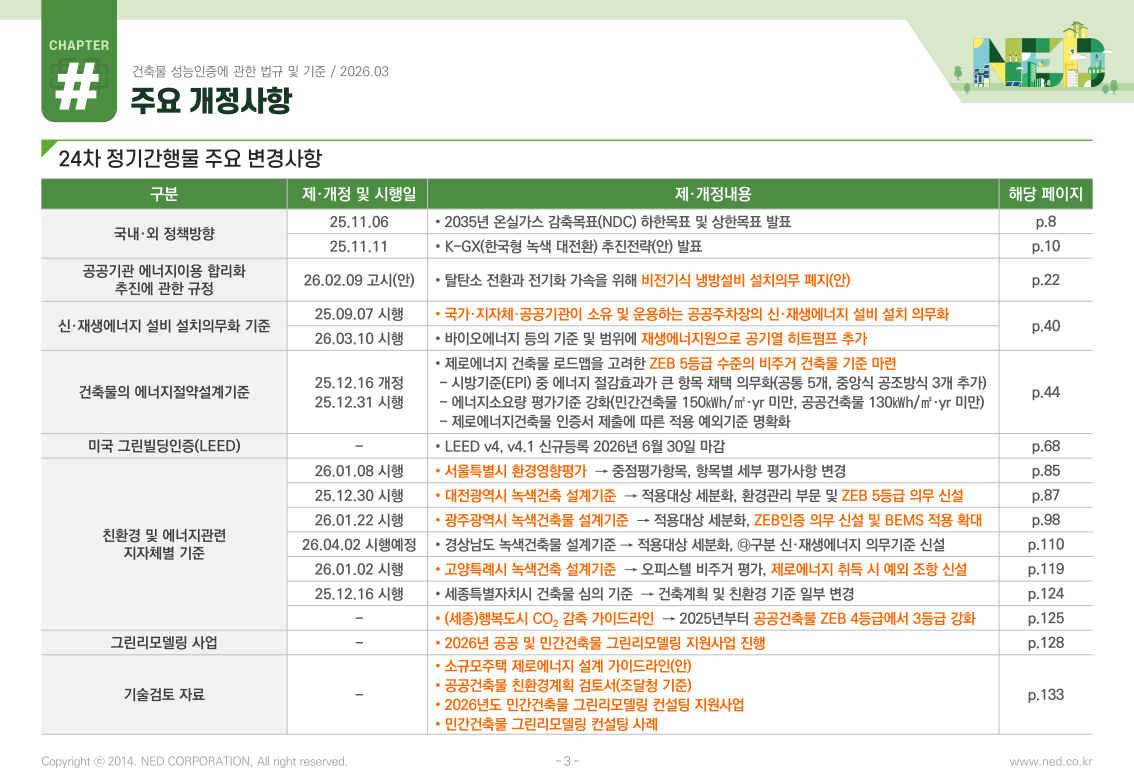Click the 구분 column header

click(x=164, y=194)
